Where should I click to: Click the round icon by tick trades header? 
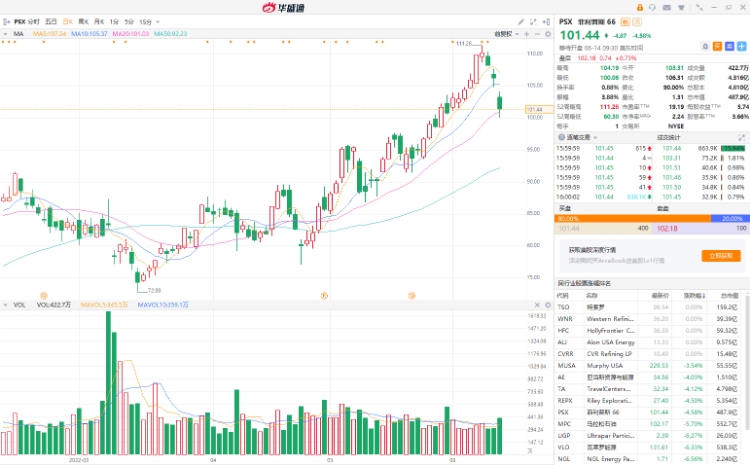[x=562, y=137]
